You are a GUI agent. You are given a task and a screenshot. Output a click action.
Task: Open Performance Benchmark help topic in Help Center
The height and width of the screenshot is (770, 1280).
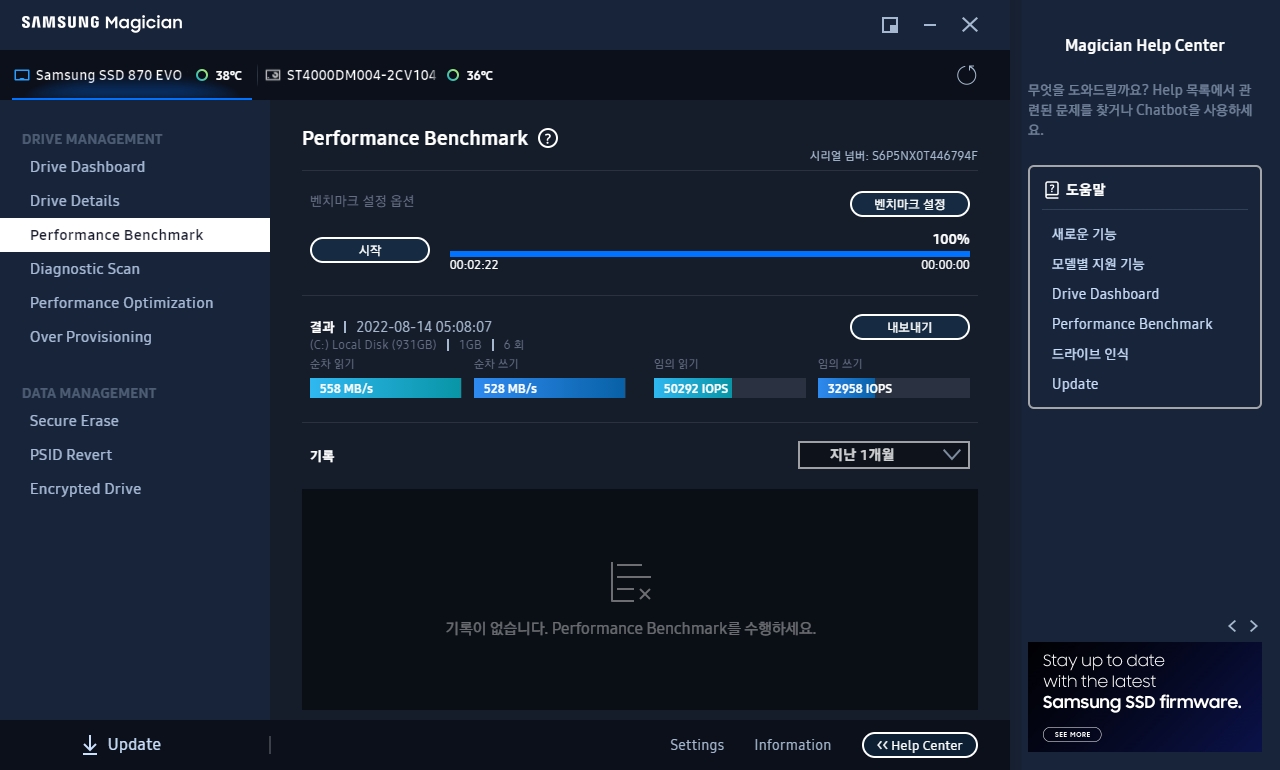[x=1132, y=324]
